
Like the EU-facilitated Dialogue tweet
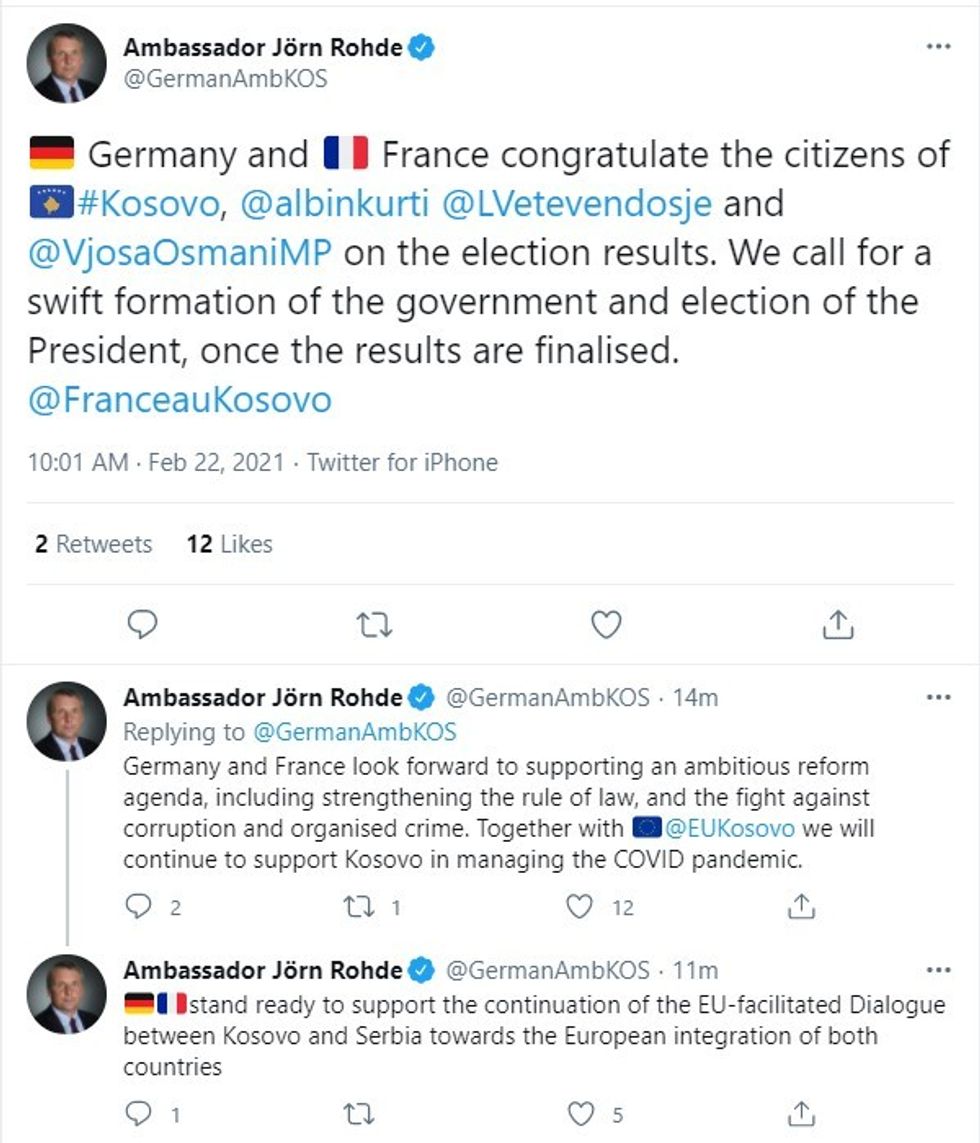[580, 1113]
